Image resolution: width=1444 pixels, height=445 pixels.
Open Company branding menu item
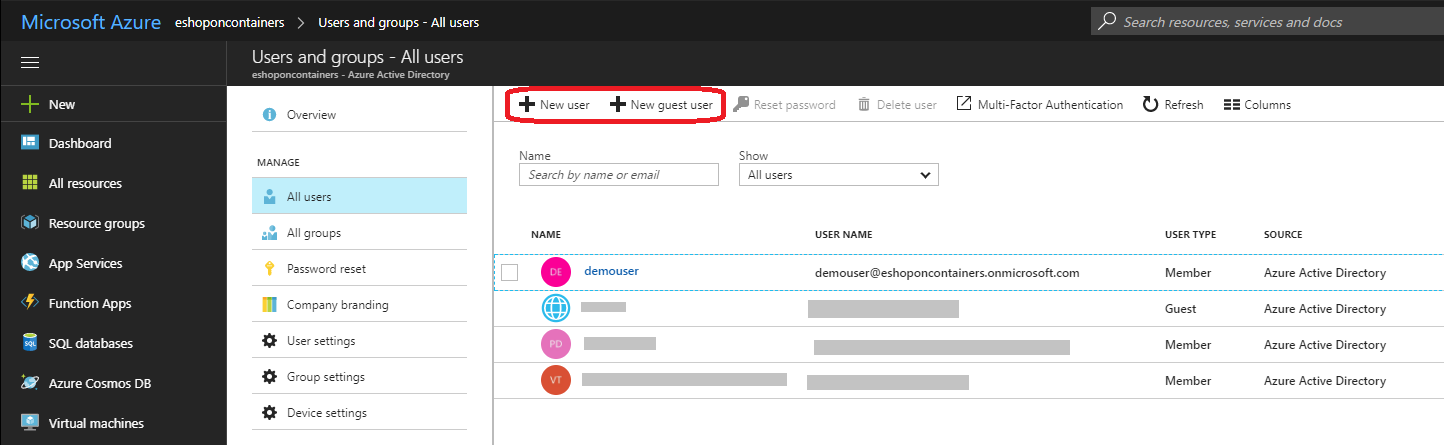359,305
